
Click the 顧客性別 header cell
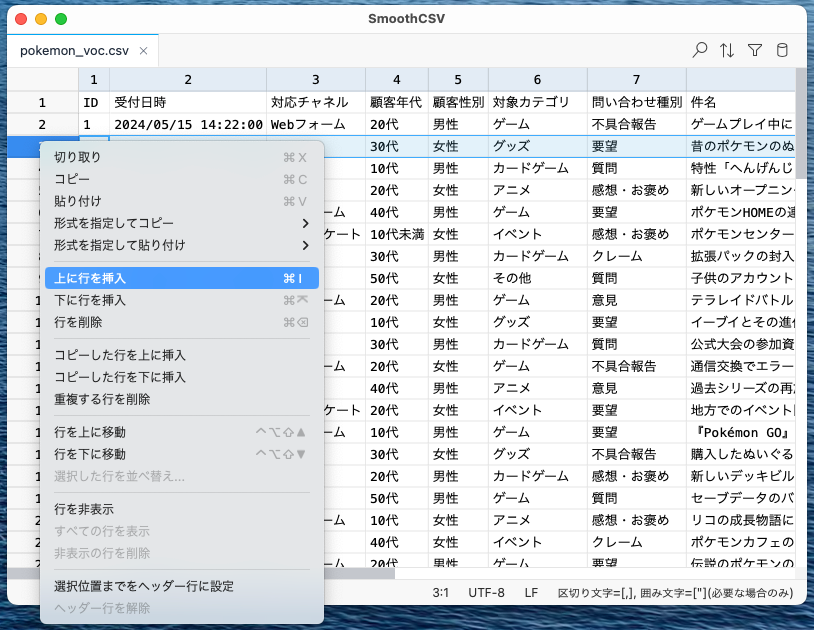[458, 103]
